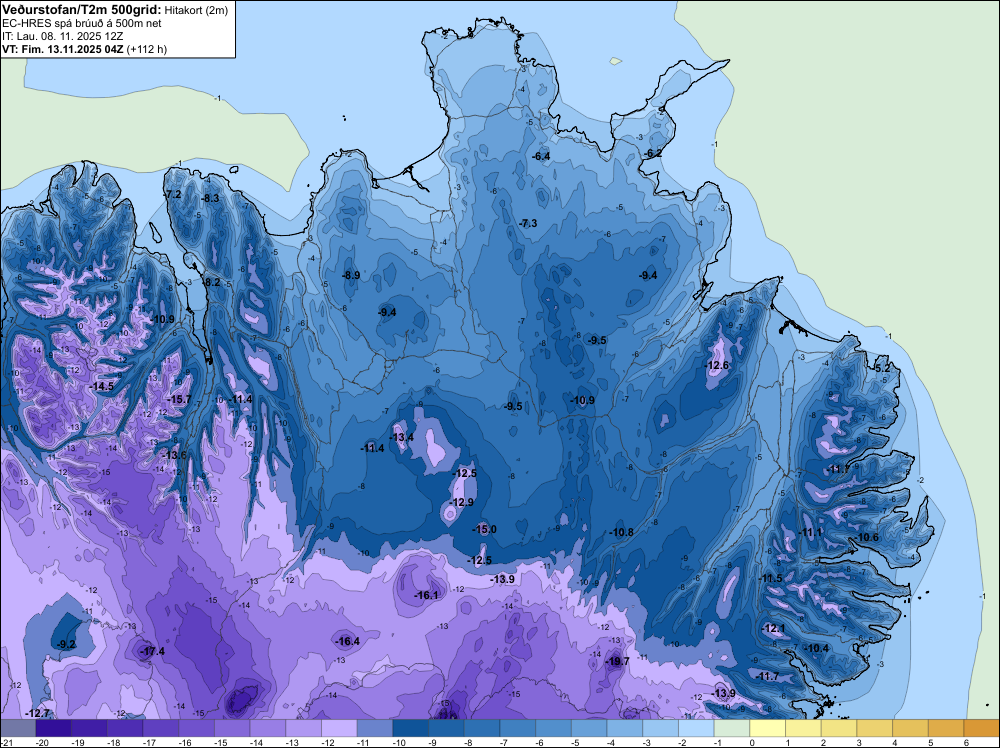Select the -8.9 temperature value
Viewport: 1000px width, 748px height.
(351, 275)
